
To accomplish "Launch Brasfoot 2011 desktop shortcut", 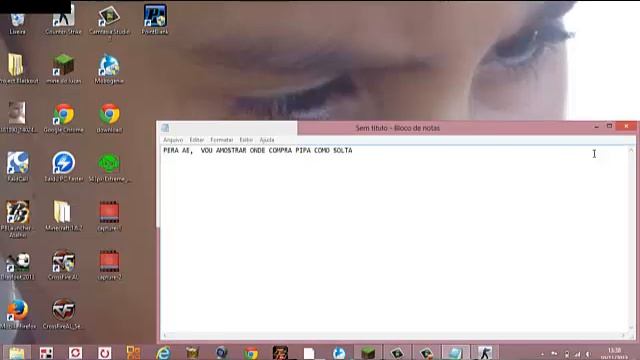I will coord(18,266).
